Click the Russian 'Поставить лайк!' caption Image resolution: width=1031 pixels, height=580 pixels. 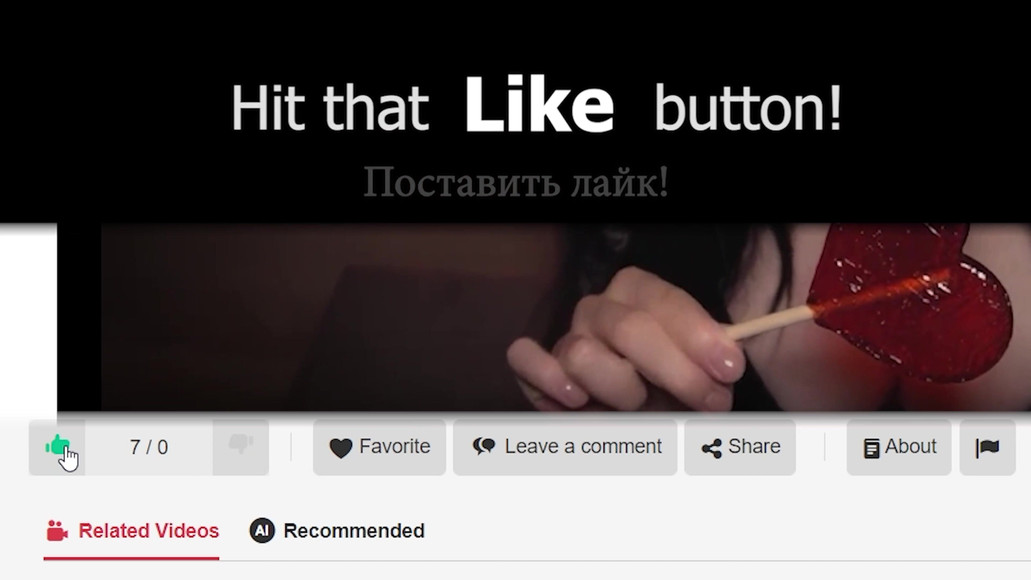pos(516,182)
